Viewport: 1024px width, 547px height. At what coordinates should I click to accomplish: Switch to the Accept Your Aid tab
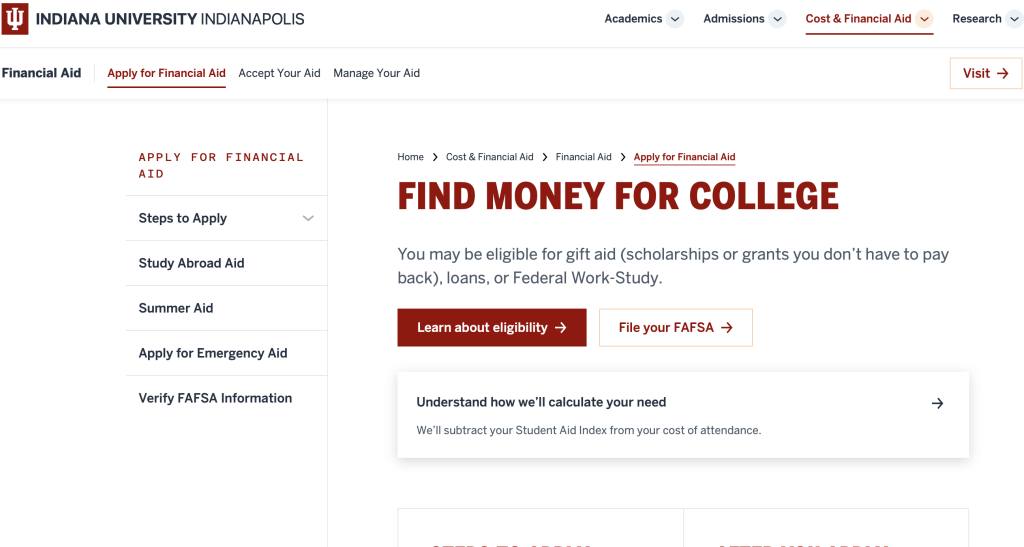[x=279, y=73]
